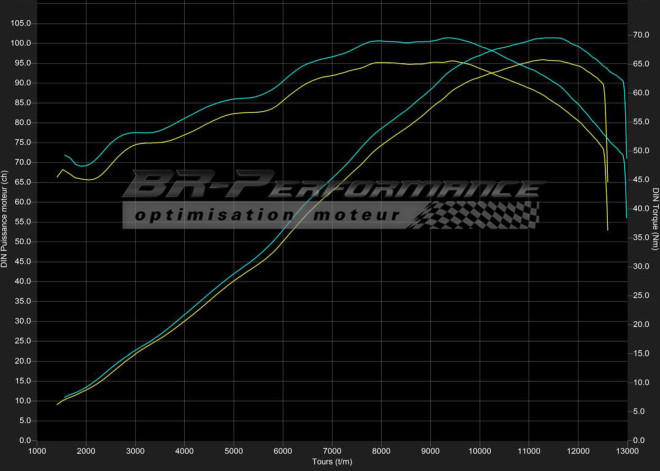This screenshot has height=471, width=660.
Task: Click the 105.0 tick on the power axis
Action: tap(22, 23)
